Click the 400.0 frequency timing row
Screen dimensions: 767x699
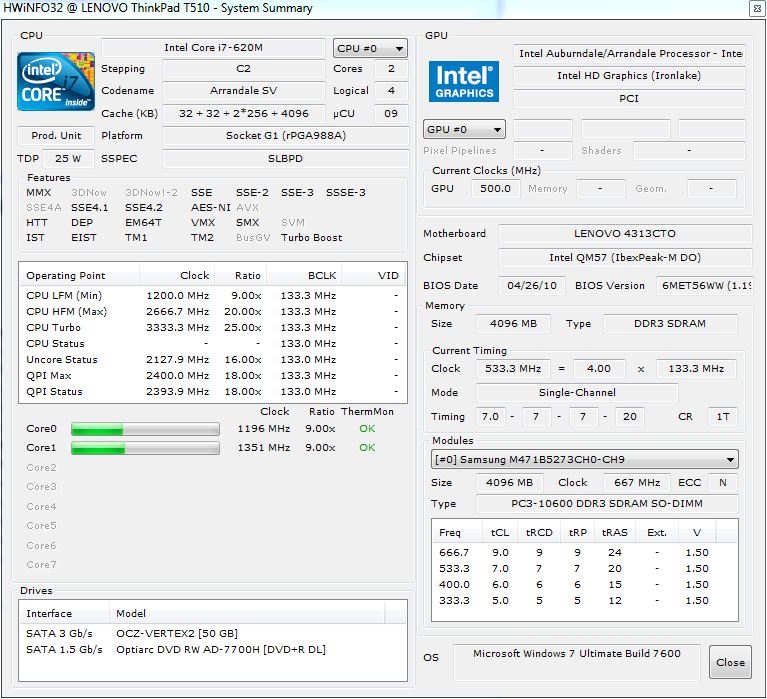[585, 585]
